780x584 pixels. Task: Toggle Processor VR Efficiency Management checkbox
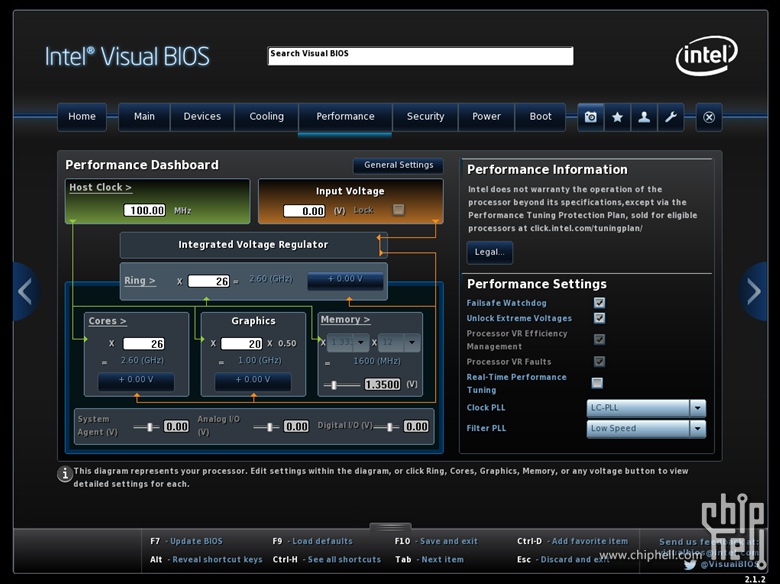coord(599,339)
